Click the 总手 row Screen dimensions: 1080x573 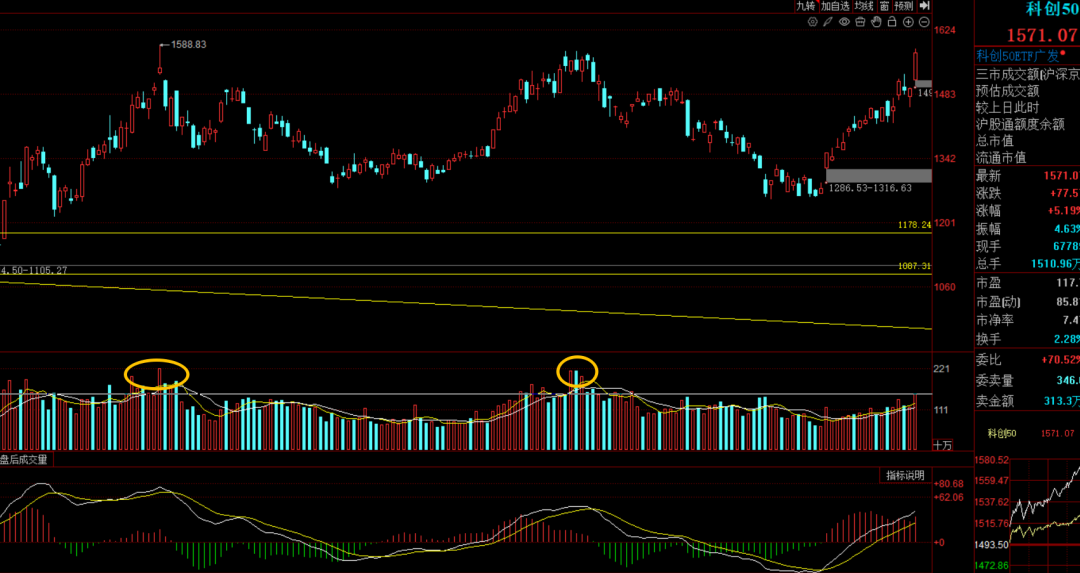pyautogui.click(x=1027, y=264)
